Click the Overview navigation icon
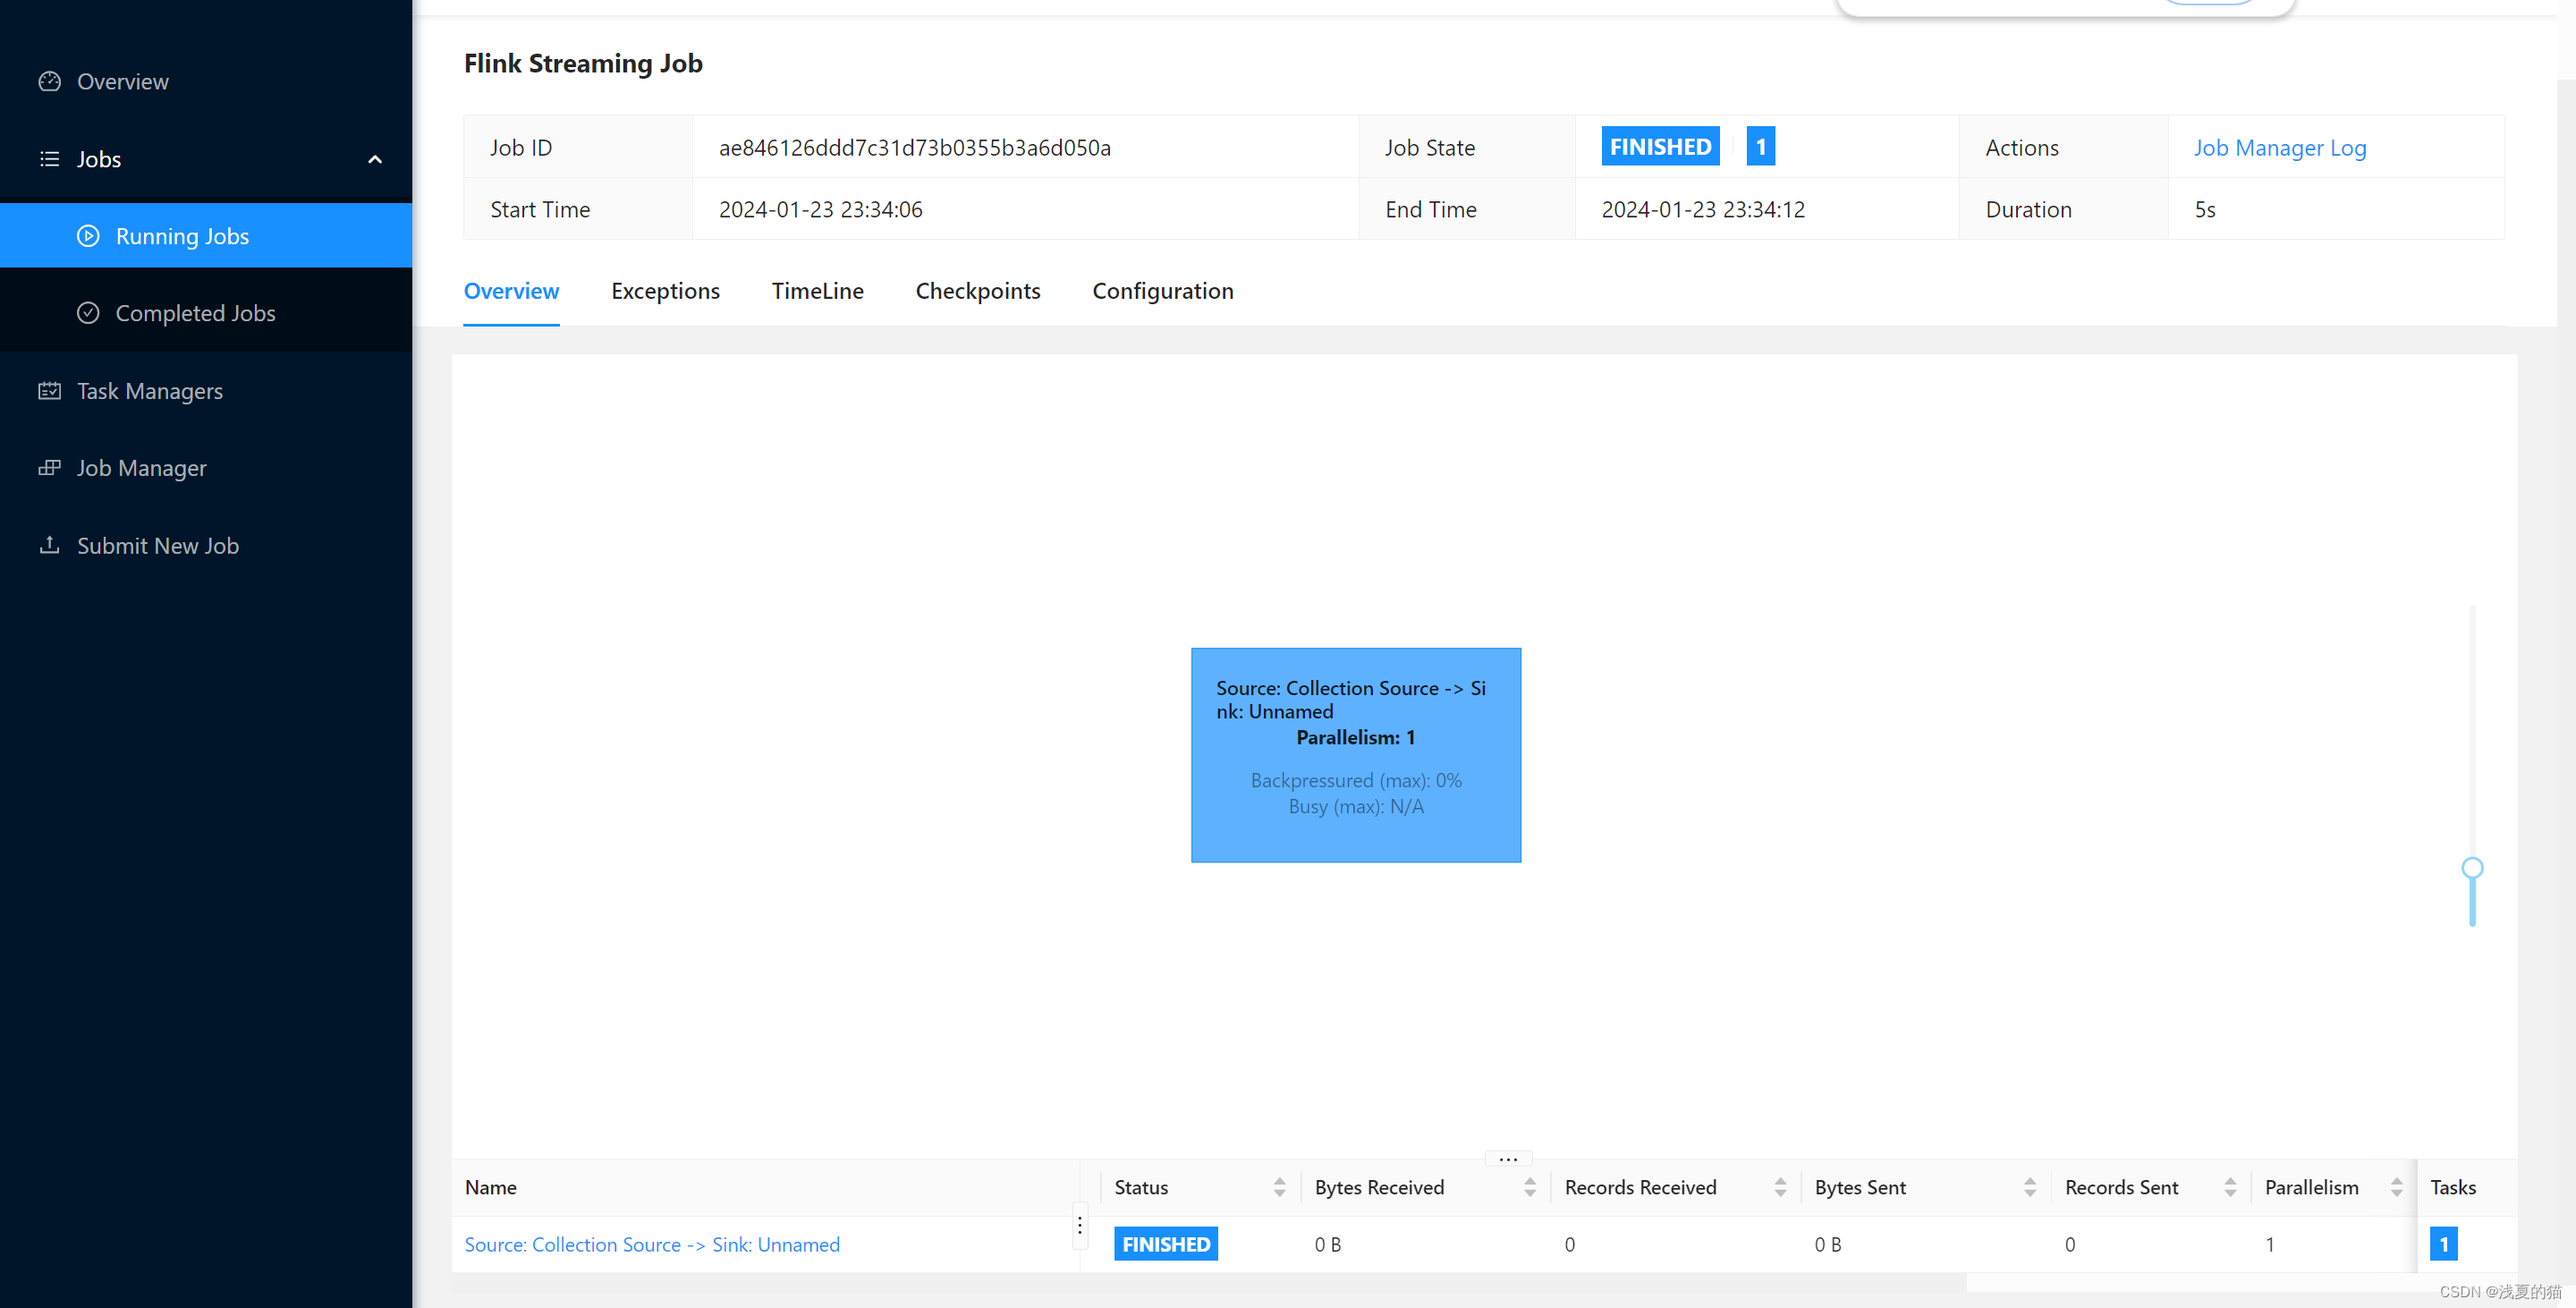This screenshot has width=2576, height=1308. [x=50, y=81]
